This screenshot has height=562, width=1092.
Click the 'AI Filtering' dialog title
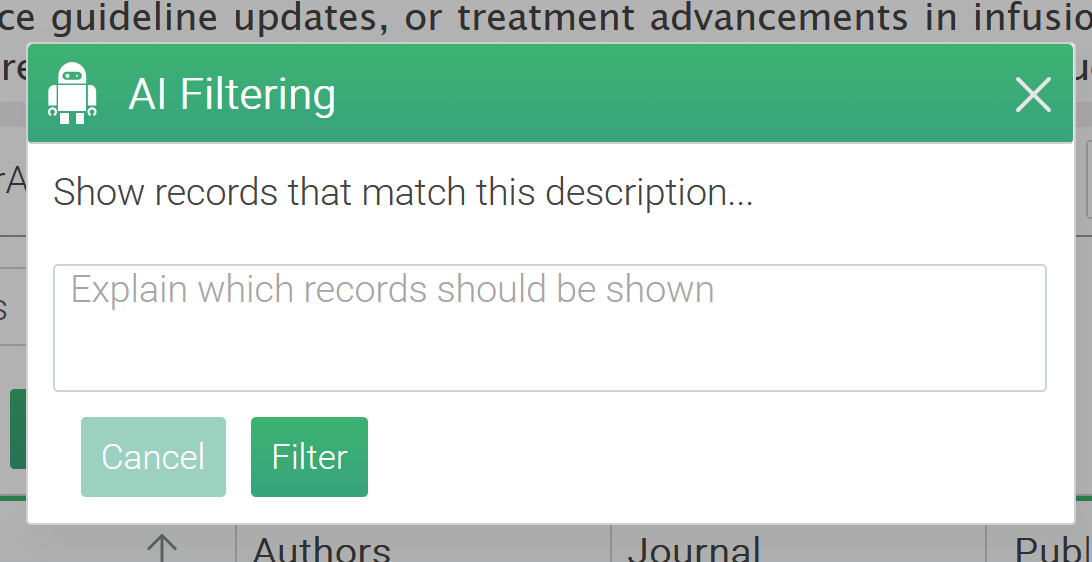[232, 95]
